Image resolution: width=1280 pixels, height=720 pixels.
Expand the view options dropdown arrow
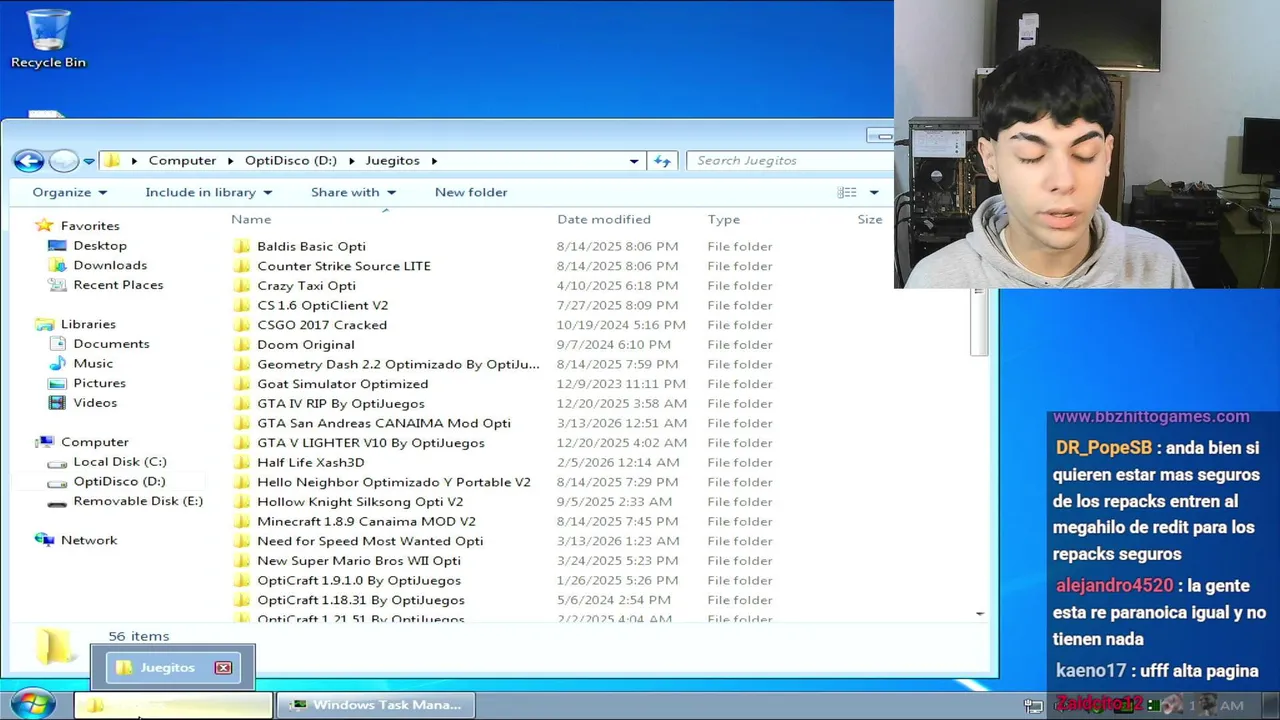(874, 192)
